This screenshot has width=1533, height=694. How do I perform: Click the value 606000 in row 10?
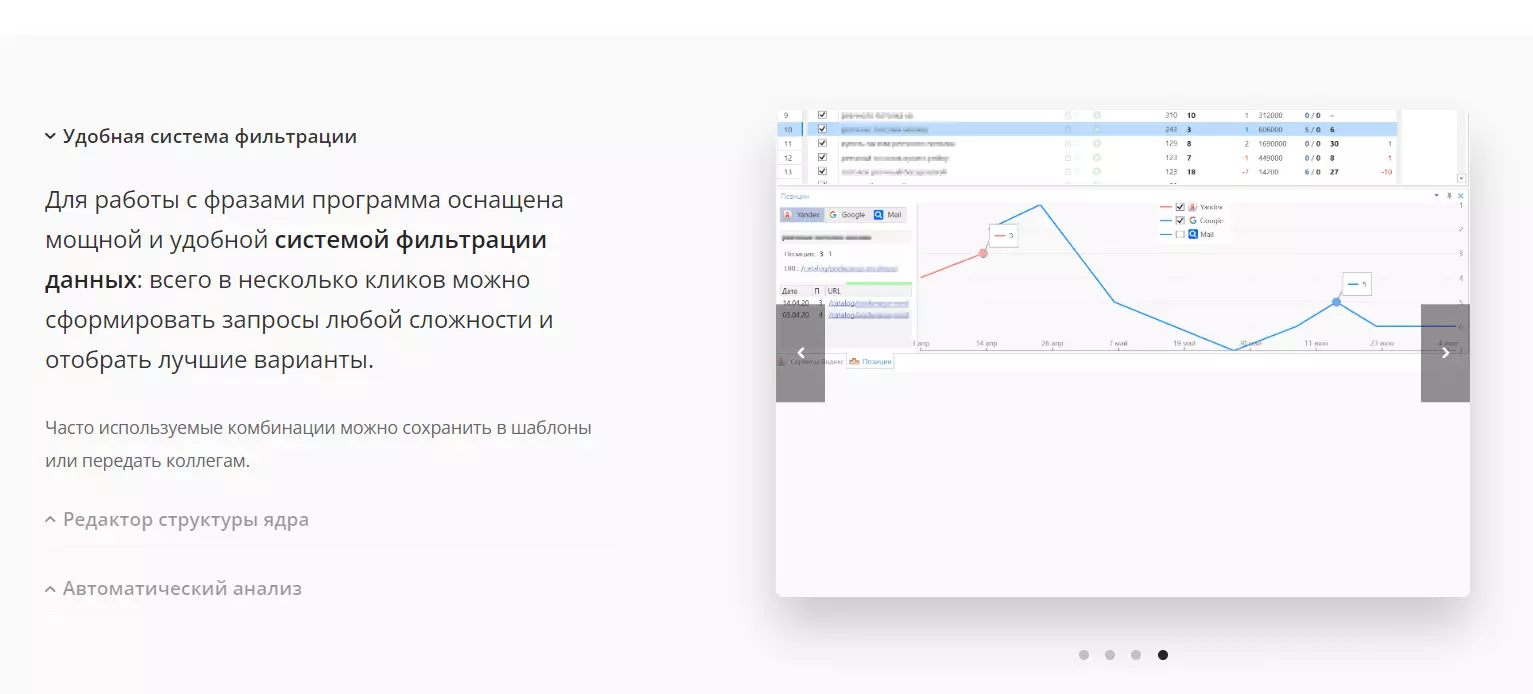pos(1270,129)
